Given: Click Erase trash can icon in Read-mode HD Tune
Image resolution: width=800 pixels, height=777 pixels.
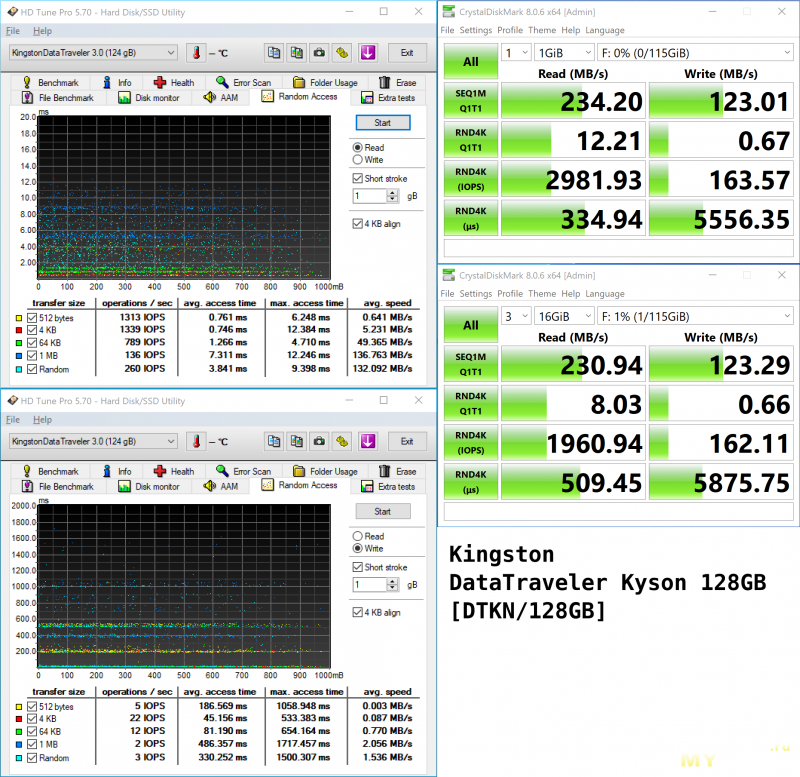Looking at the screenshot, I should [x=385, y=82].
